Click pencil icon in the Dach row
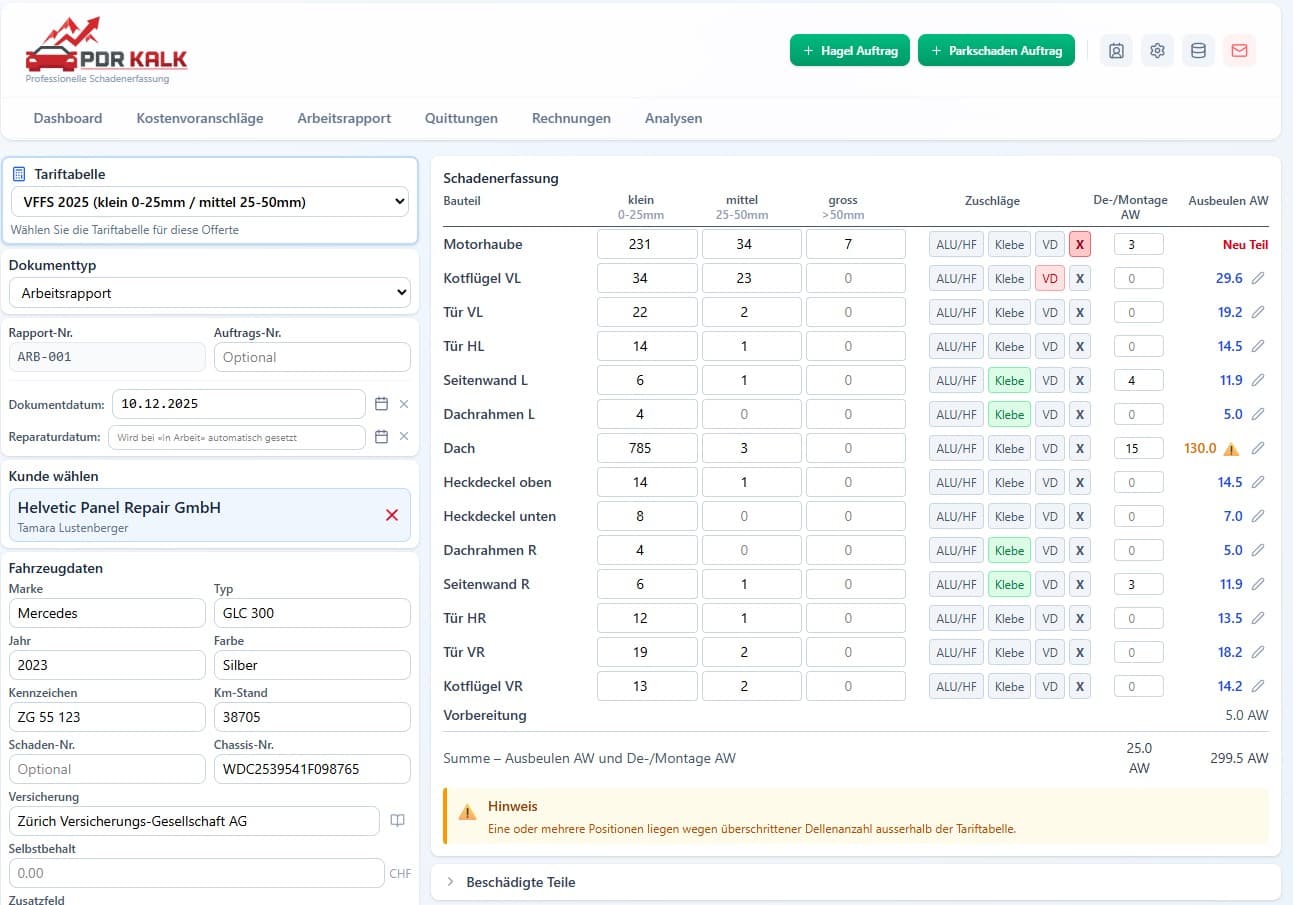The height and width of the screenshot is (905, 1293). click(1258, 449)
